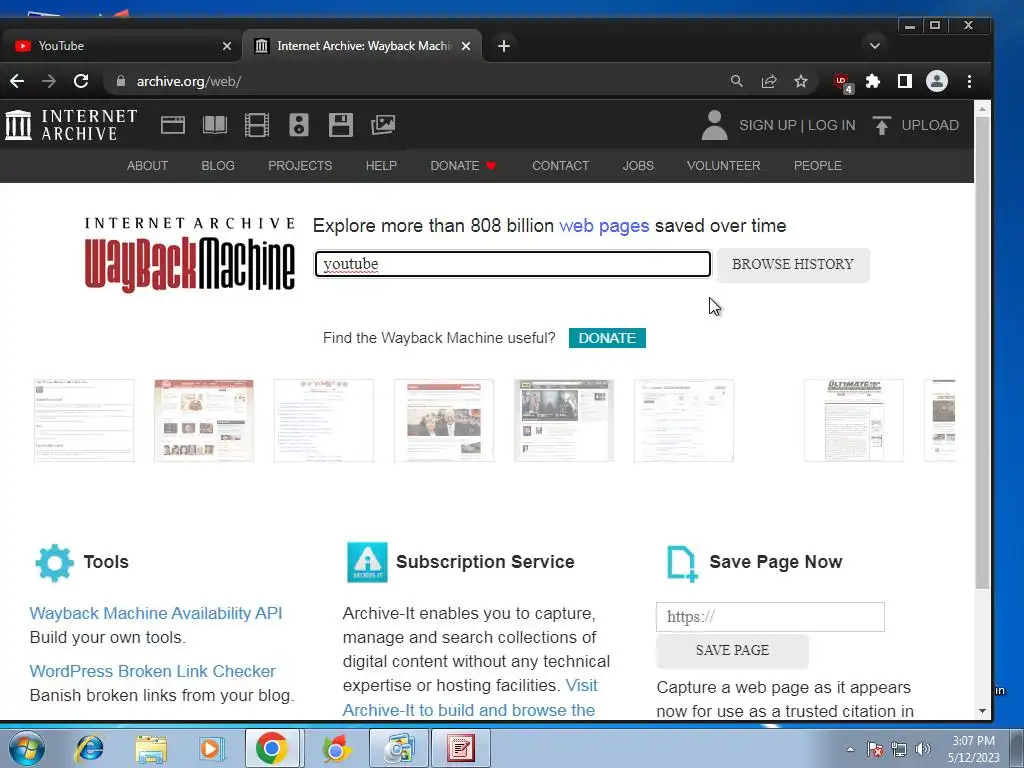
Task: Open the Video film-strip icon
Action: click(257, 125)
